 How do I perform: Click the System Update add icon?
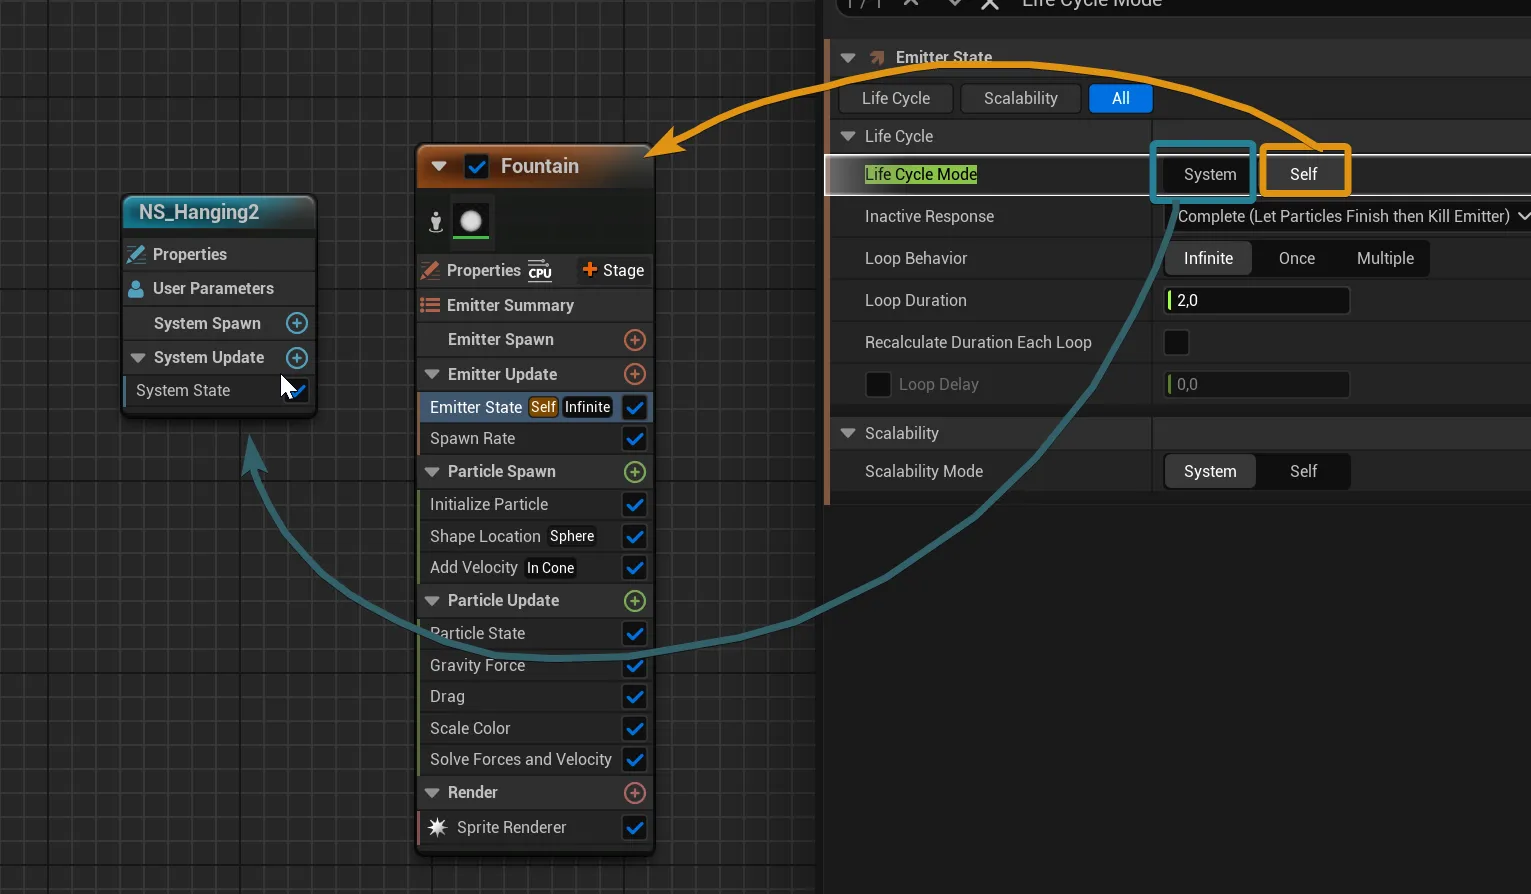click(x=297, y=358)
